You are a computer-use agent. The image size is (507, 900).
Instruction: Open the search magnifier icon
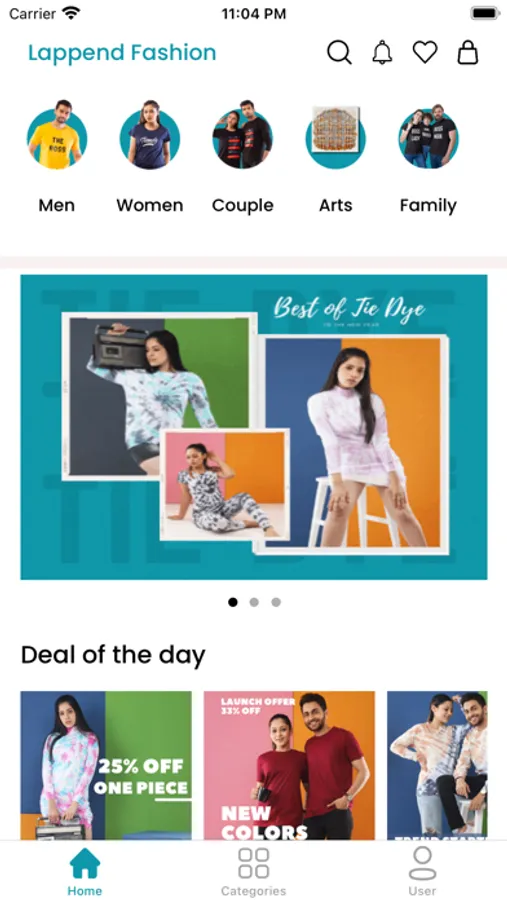(x=339, y=52)
